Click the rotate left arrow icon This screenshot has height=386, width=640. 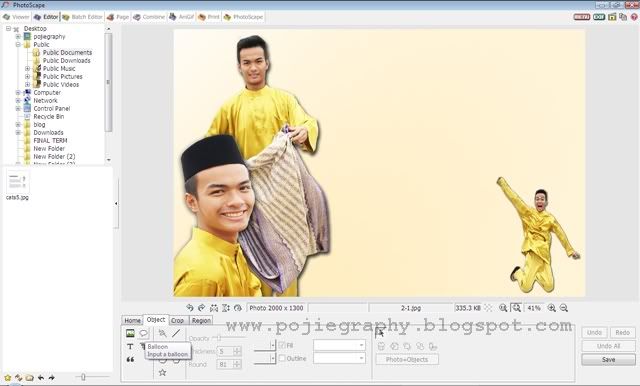(190, 308)
